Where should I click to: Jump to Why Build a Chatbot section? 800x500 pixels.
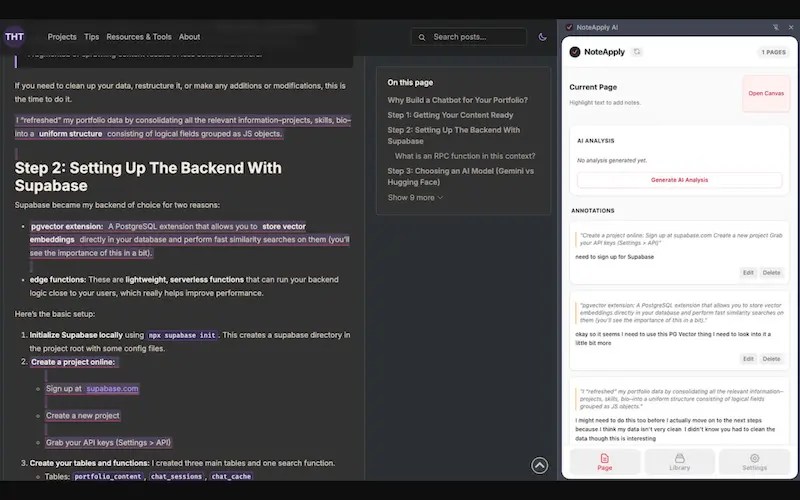pyautogui.click(x=457, y=100)
